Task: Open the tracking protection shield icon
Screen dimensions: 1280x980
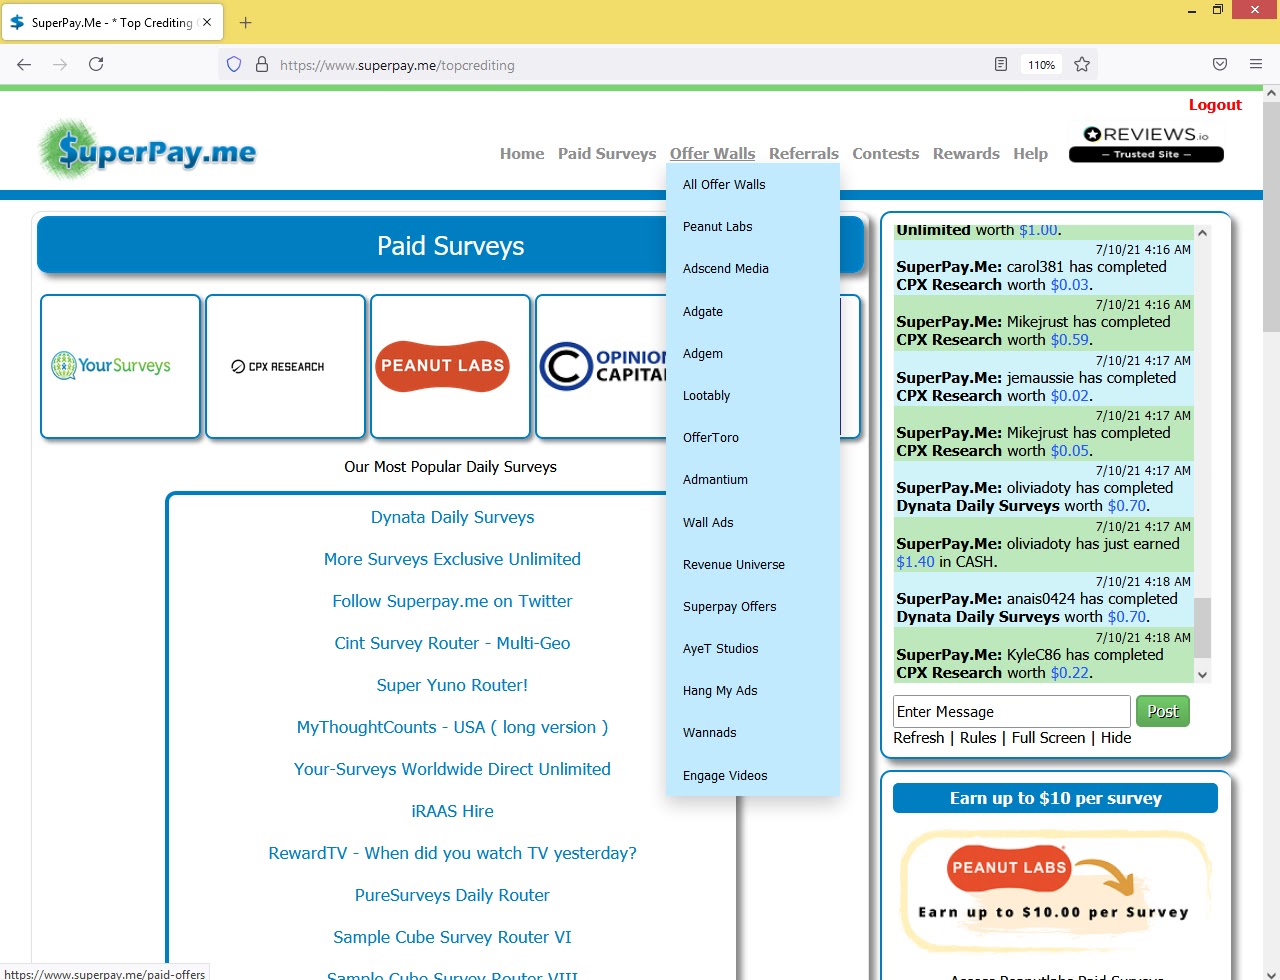Action: [x=234, y=64]
